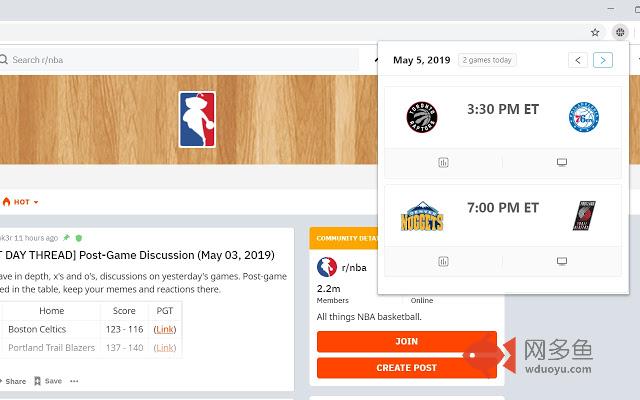The width and height of the screenshot is (640, 400).
Task: Click the Share button on post
Action: (x=13, y=381)
